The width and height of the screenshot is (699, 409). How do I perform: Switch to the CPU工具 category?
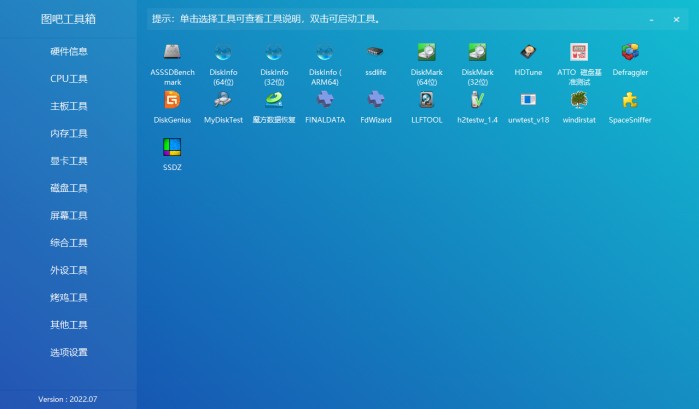[x=69, y=79]
